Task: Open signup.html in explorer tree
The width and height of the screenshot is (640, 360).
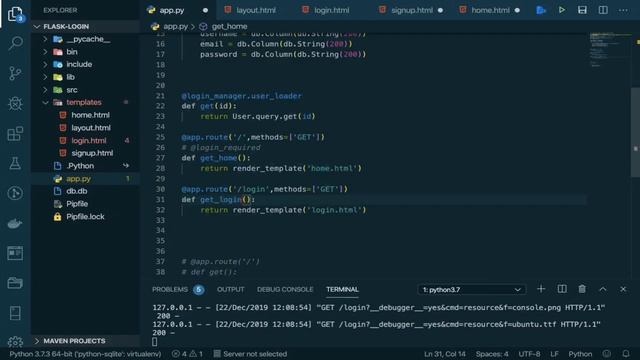Action: click(92, 153)
